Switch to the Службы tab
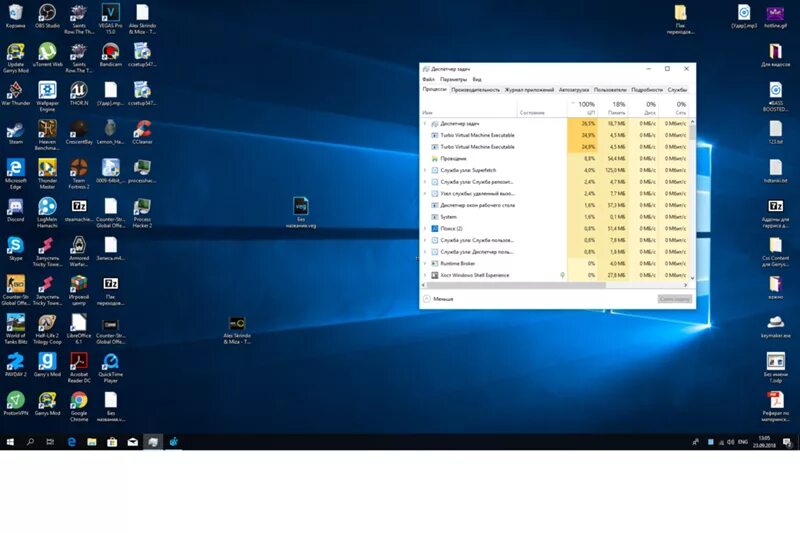The image size is (800, 533). (x=678, y=90)
